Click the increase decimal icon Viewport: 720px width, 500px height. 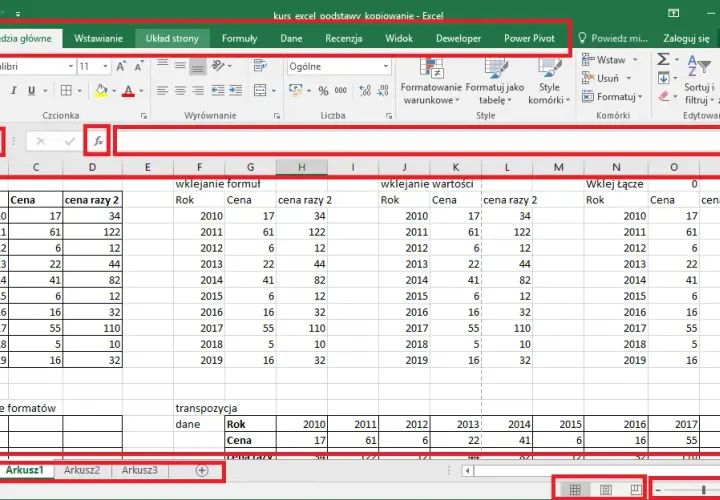365,90
